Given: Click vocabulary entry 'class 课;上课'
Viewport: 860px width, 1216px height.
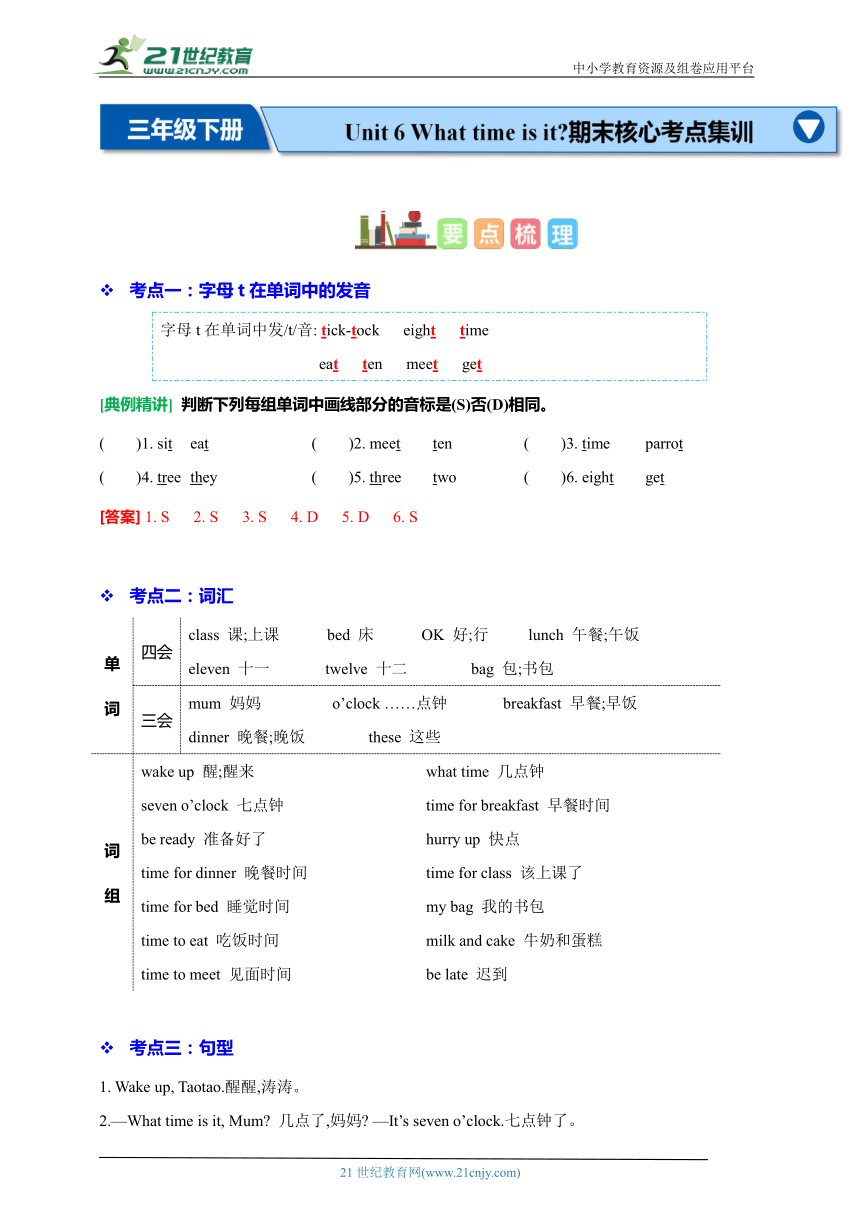Looking at the screenshot, I should [x=234, y=635].
